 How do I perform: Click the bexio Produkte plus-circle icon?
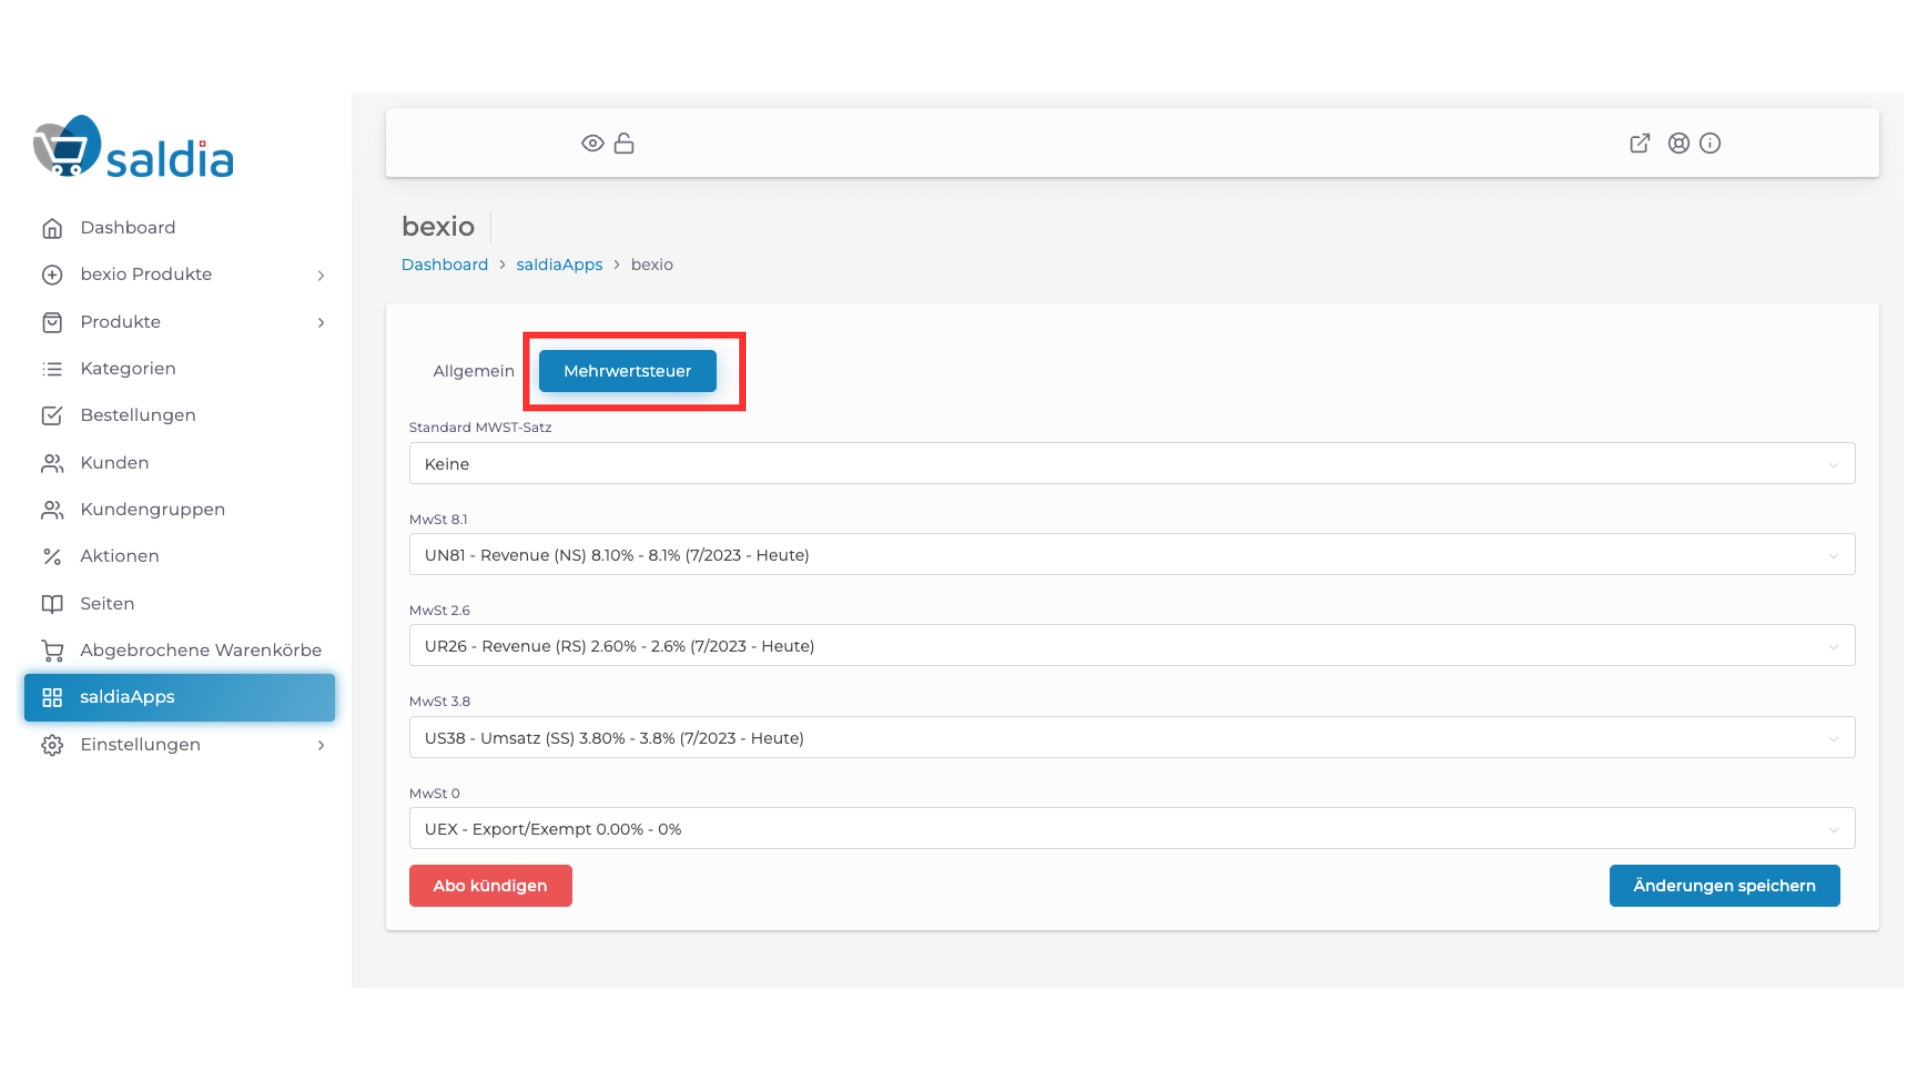pos(52,275)
